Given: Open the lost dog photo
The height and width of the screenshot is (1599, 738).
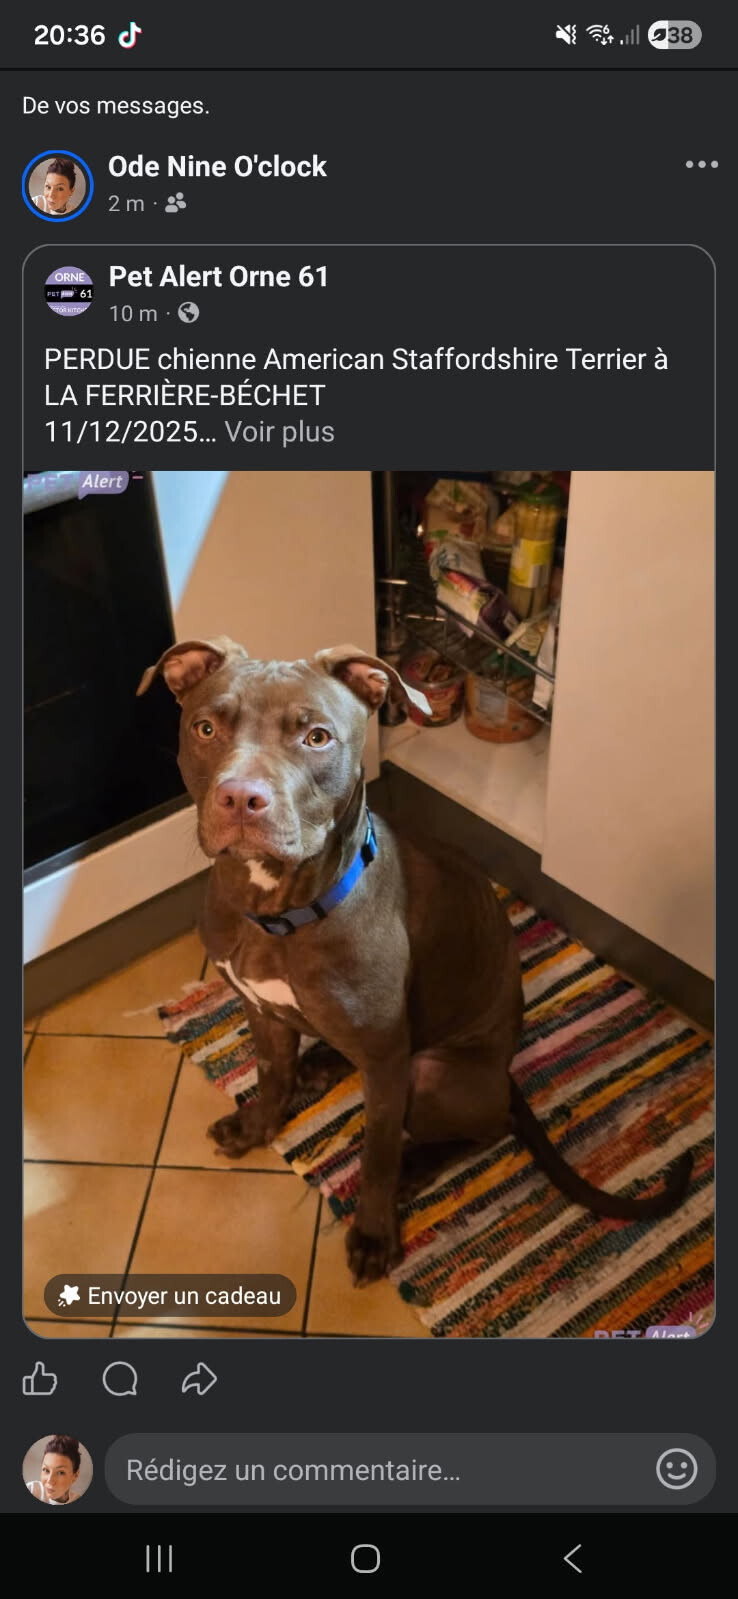Looking at the screenshot, I should (x=369, y=904).
